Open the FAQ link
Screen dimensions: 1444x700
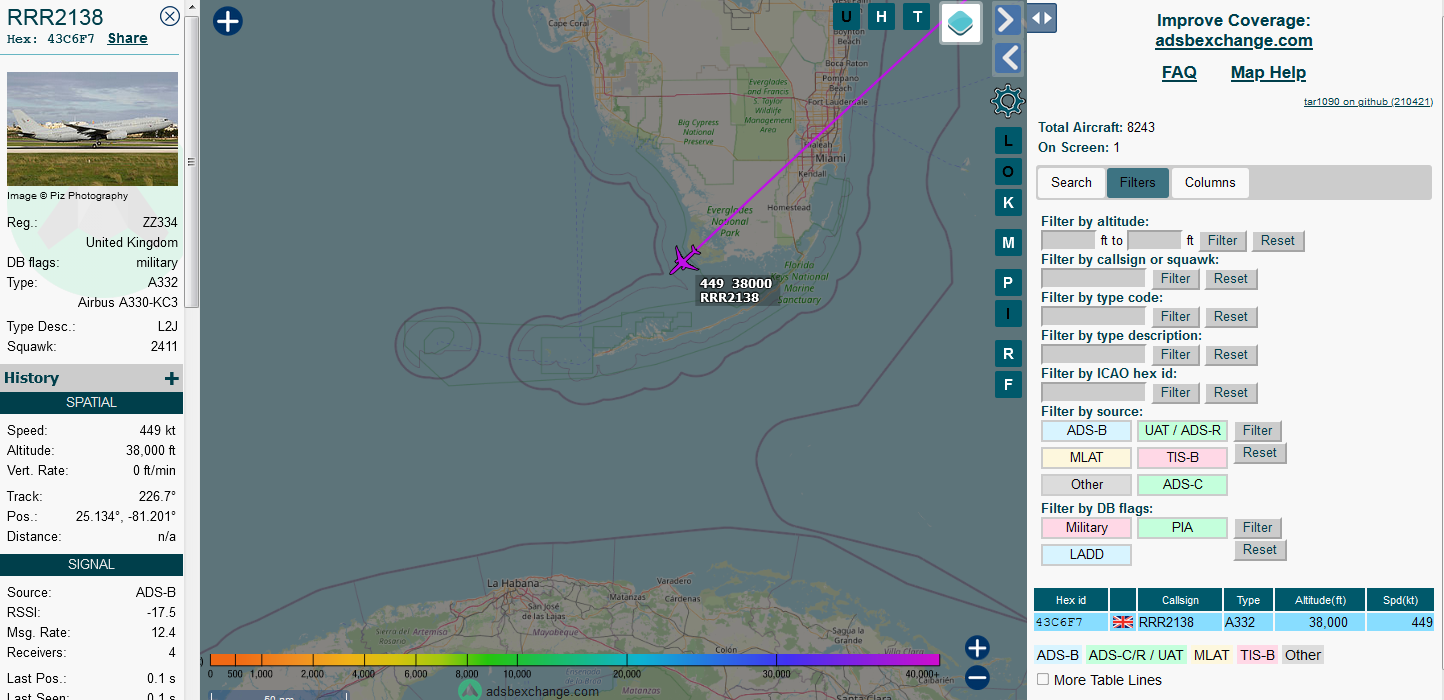pyautogui.click(x=1179, y=73)
